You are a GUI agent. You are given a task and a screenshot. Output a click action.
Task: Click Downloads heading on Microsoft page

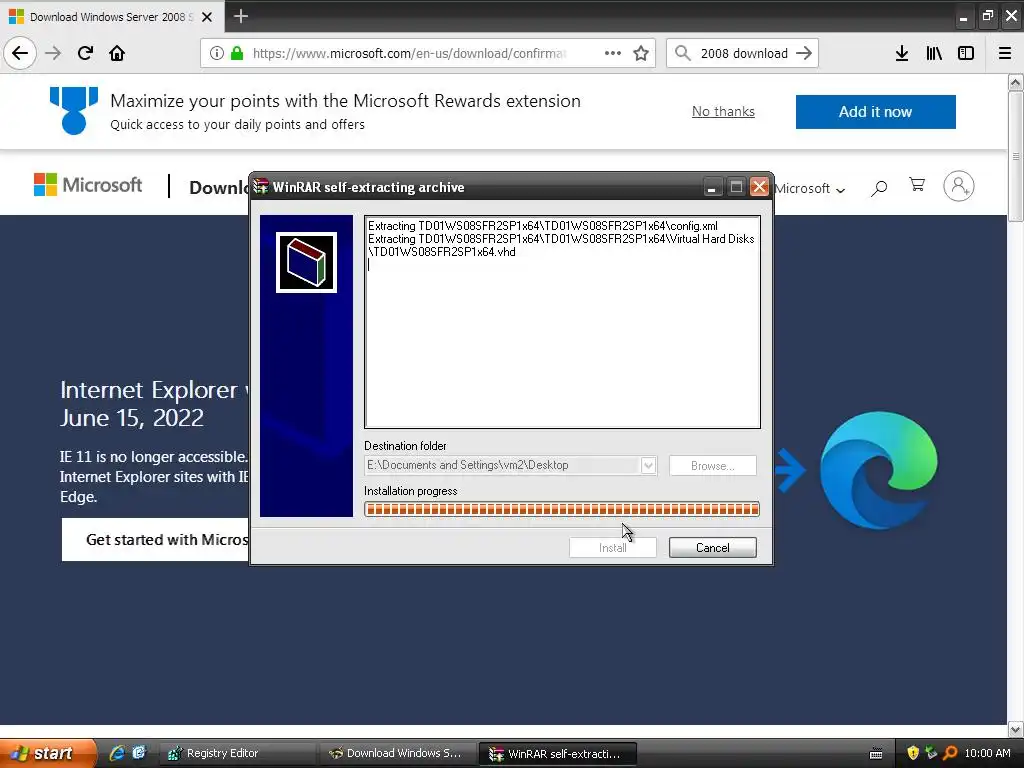click(x=219, y=187)
